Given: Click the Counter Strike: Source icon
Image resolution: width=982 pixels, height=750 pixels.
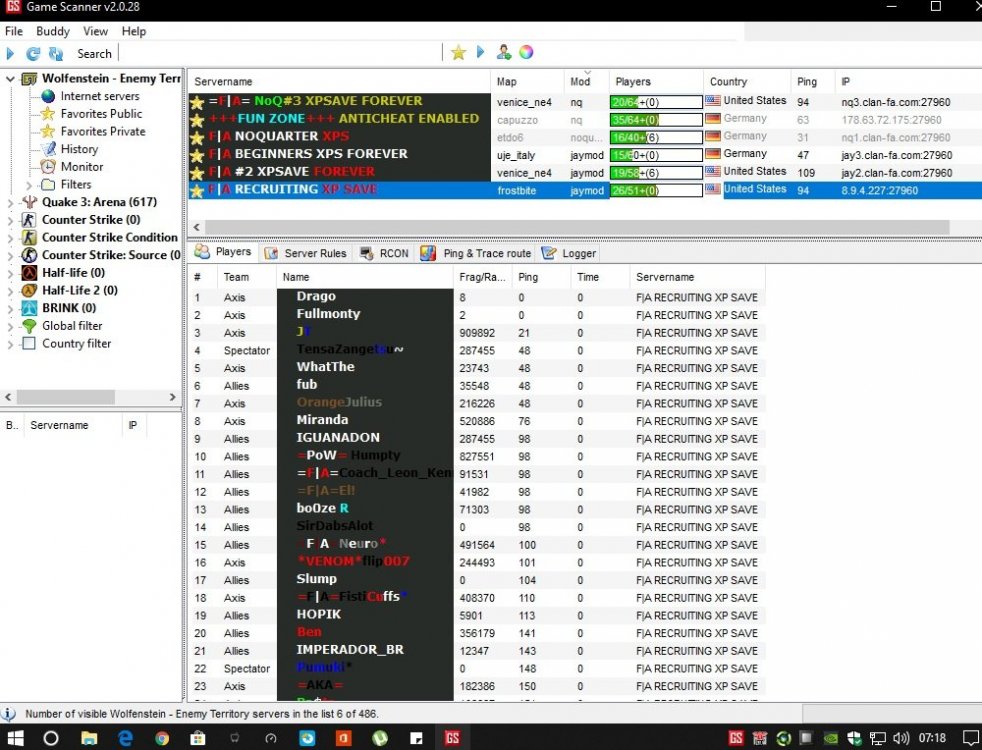Looking at the screenshot, I should click(29, 255).
